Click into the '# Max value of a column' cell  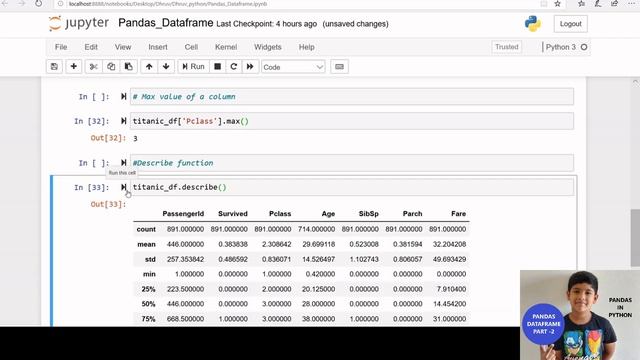coord(352,97)
